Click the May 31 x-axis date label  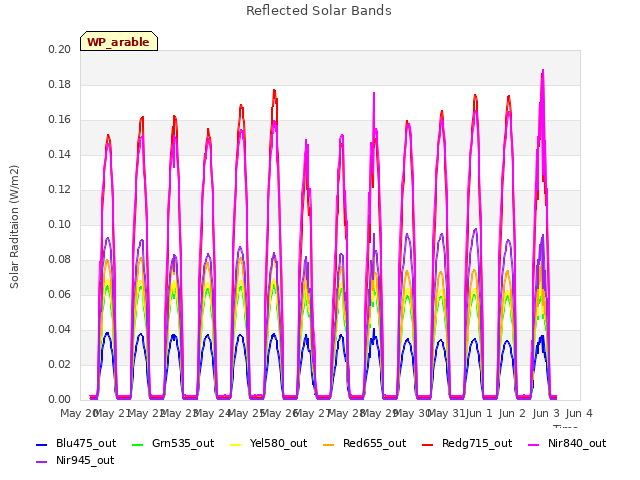tap(446, 413)
